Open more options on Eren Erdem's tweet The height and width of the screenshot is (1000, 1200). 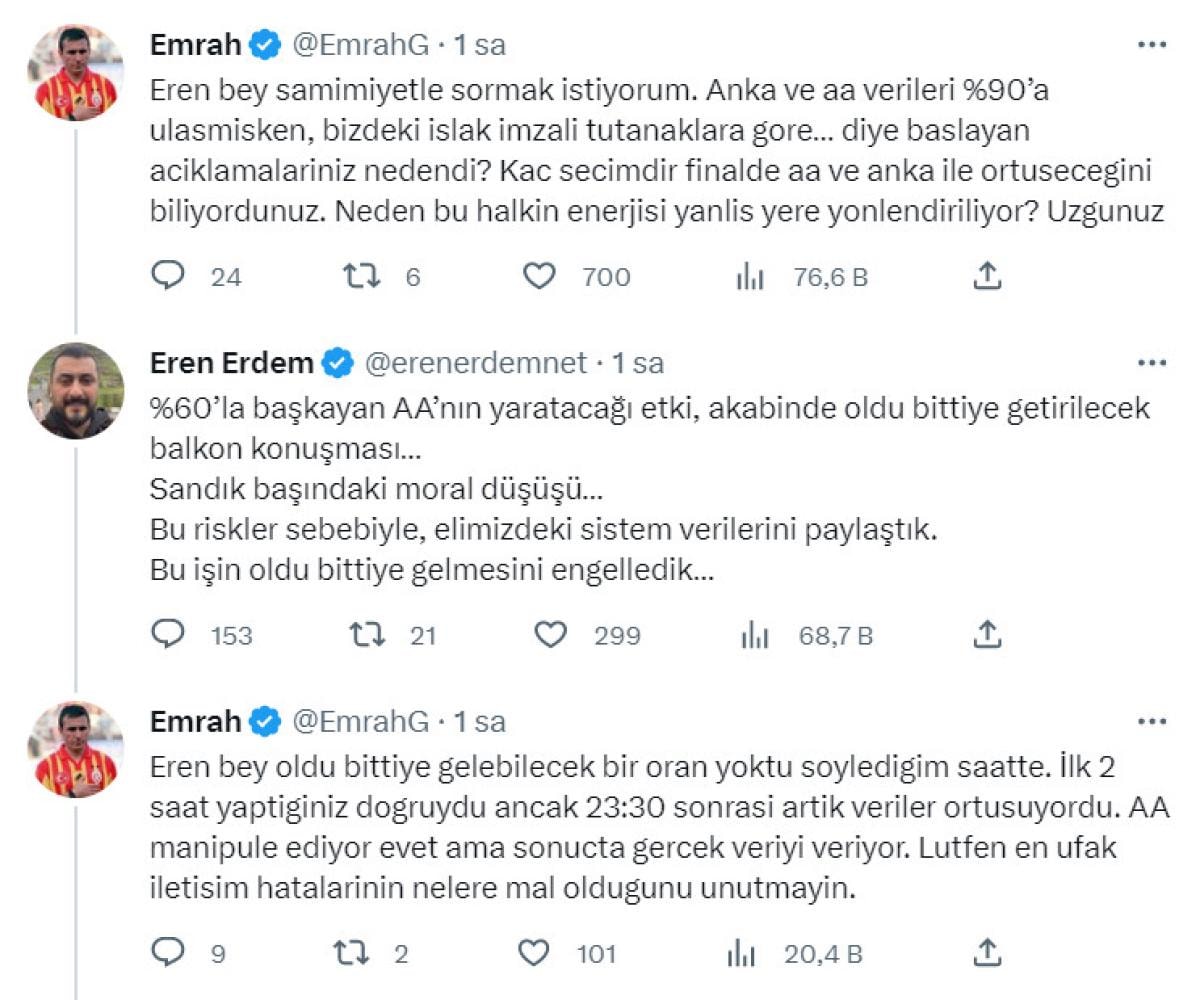(1152, 363)
